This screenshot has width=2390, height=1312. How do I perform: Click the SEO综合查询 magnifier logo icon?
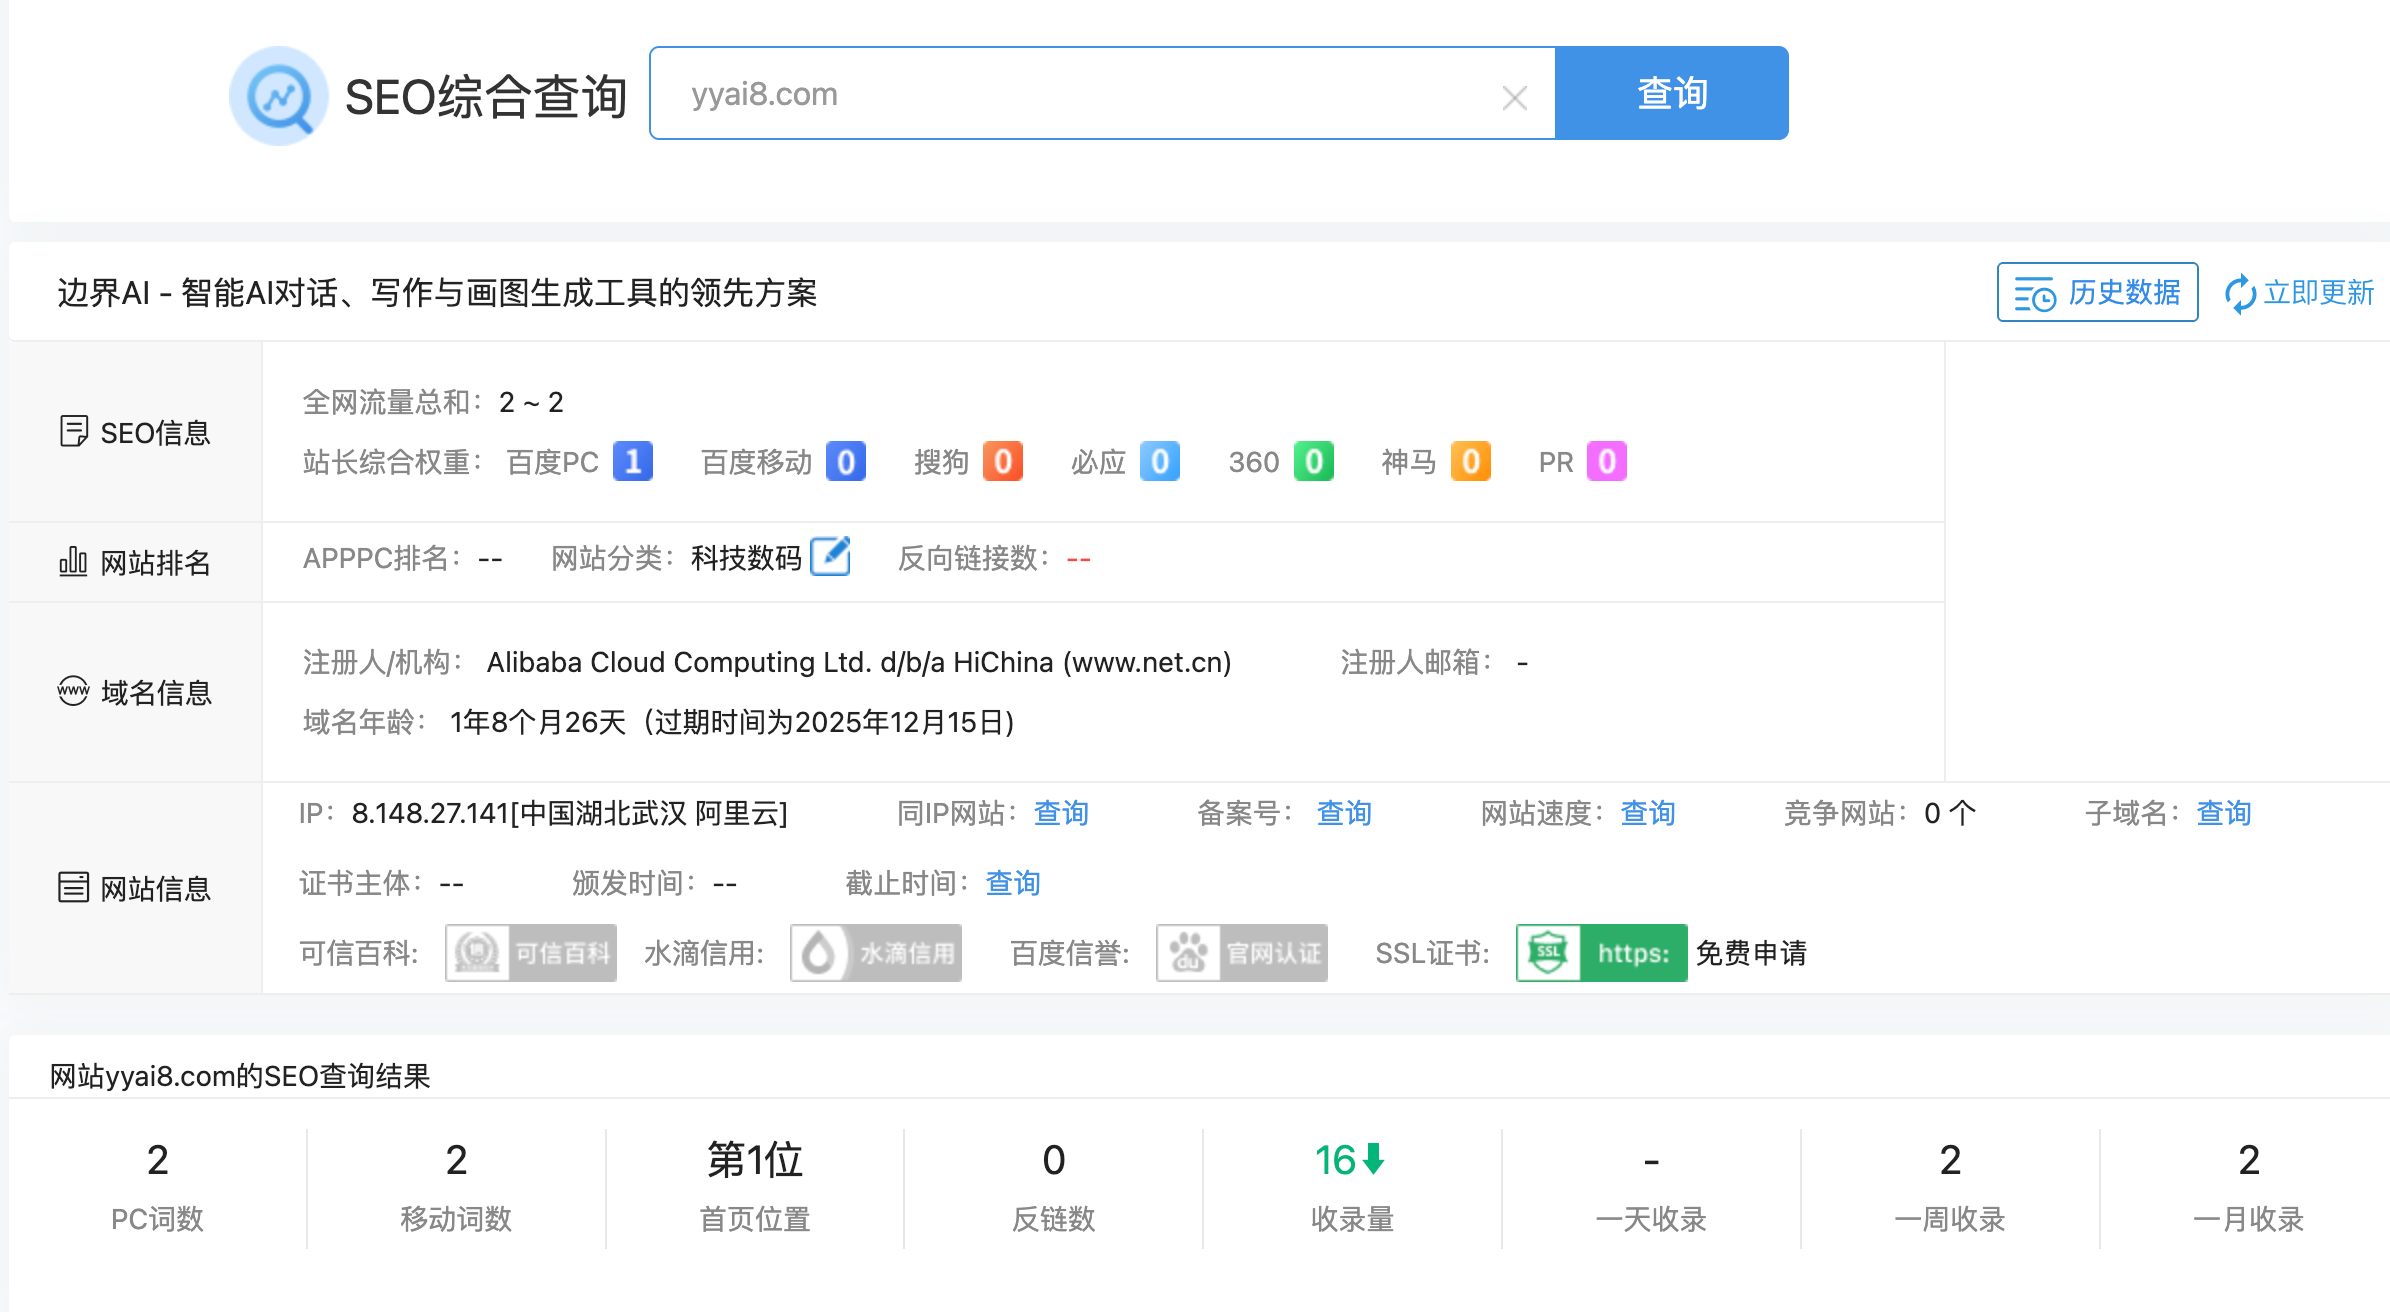[279, 96]
